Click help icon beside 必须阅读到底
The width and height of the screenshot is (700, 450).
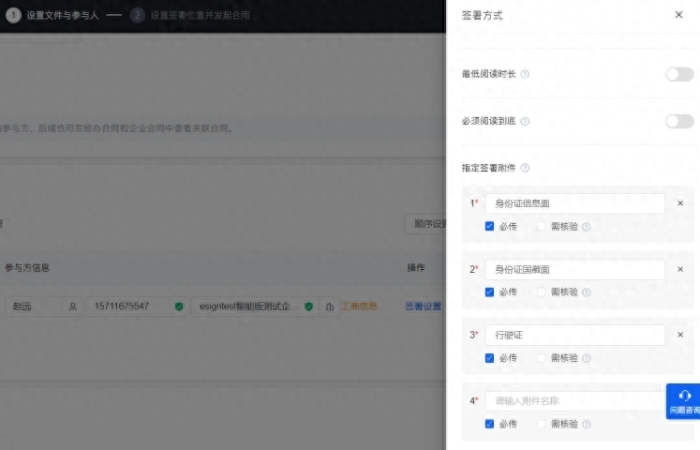[x=526, y=121]
